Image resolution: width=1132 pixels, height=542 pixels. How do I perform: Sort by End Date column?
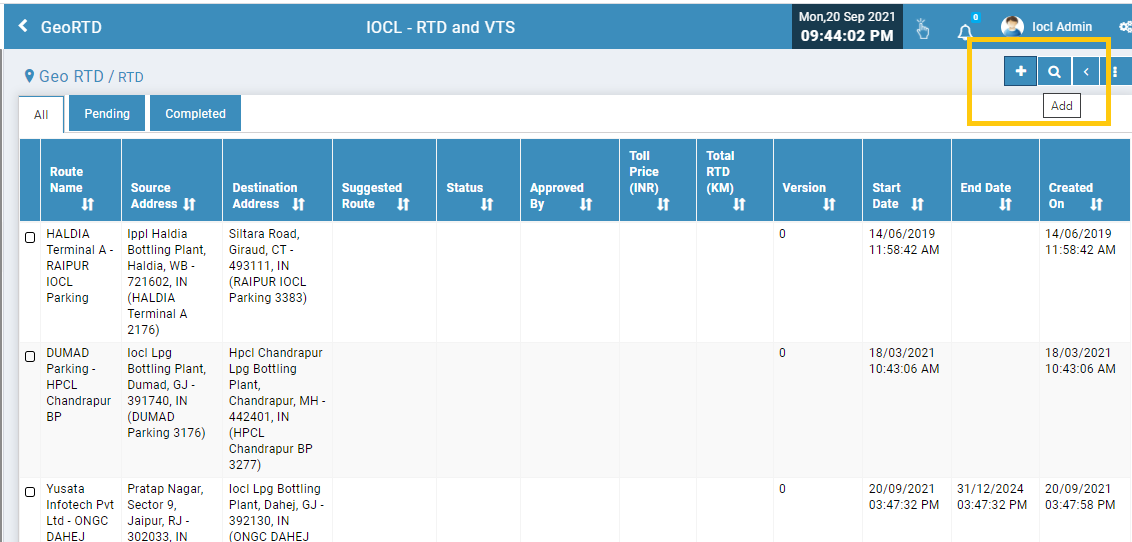coord(1005,204)
